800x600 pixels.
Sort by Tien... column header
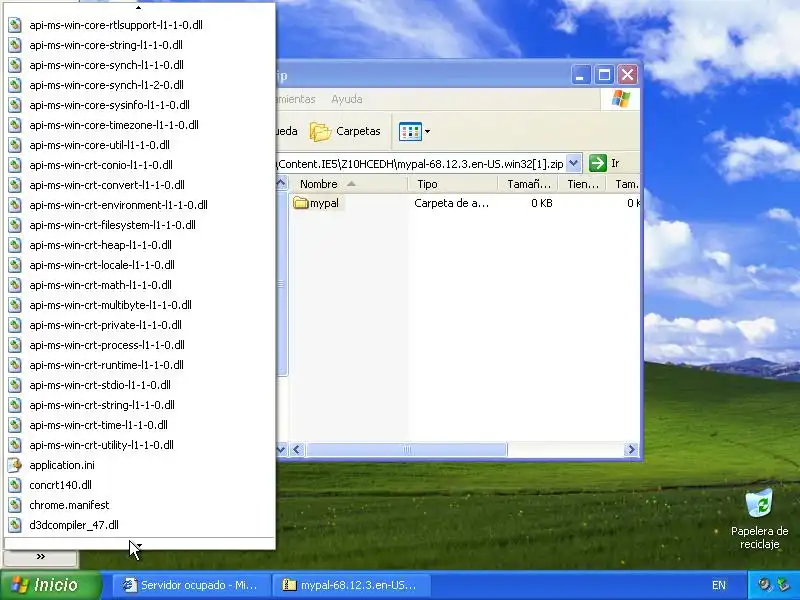pyautogui.click(x=582, y=184)
